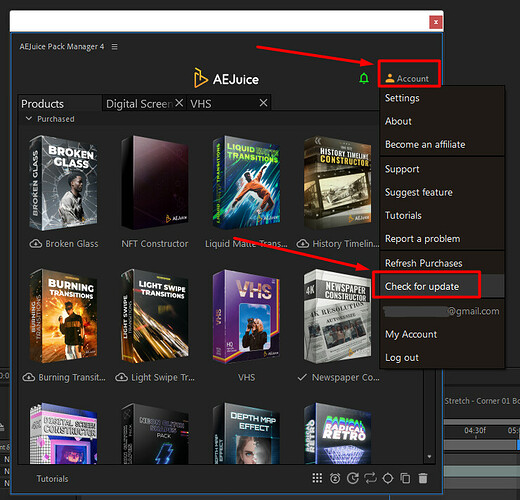Click the NFT Constructor label

[x=155, y=244]
